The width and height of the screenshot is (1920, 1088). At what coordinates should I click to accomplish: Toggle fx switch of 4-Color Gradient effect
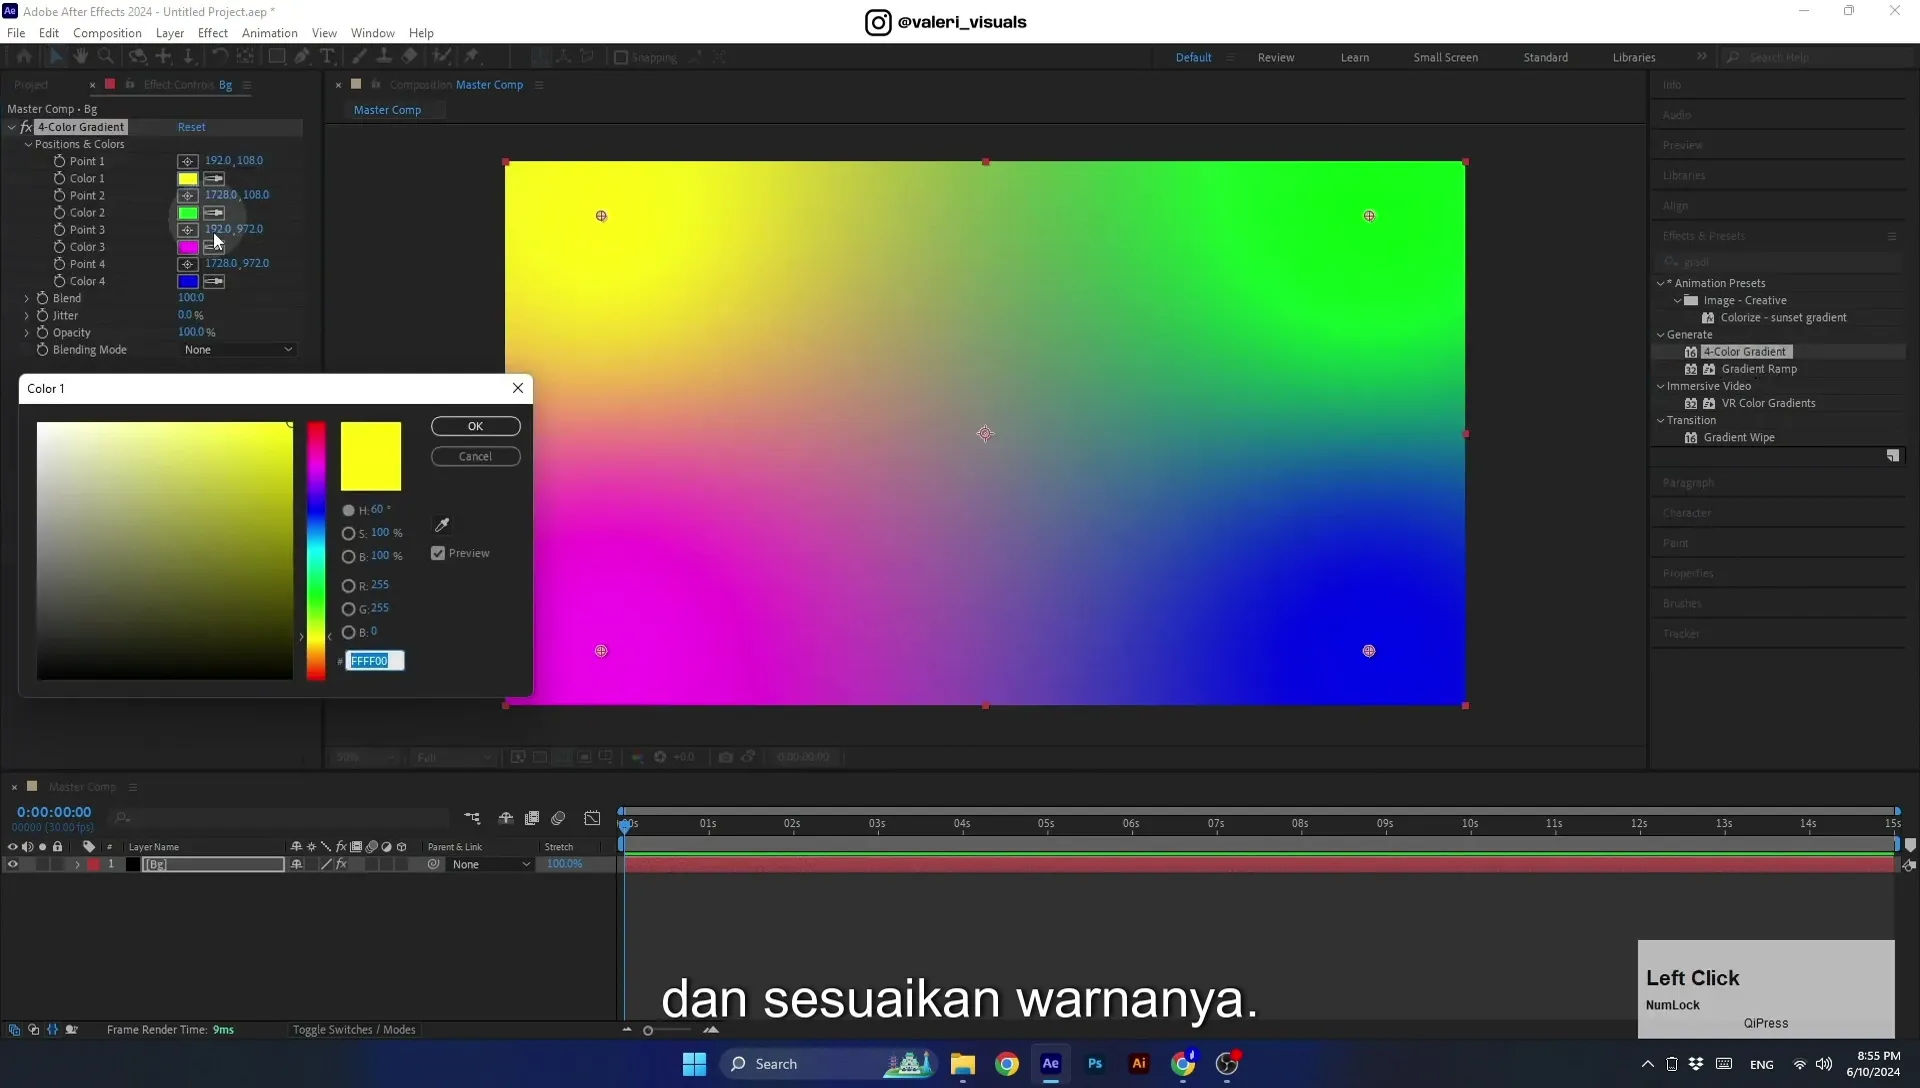26,127
